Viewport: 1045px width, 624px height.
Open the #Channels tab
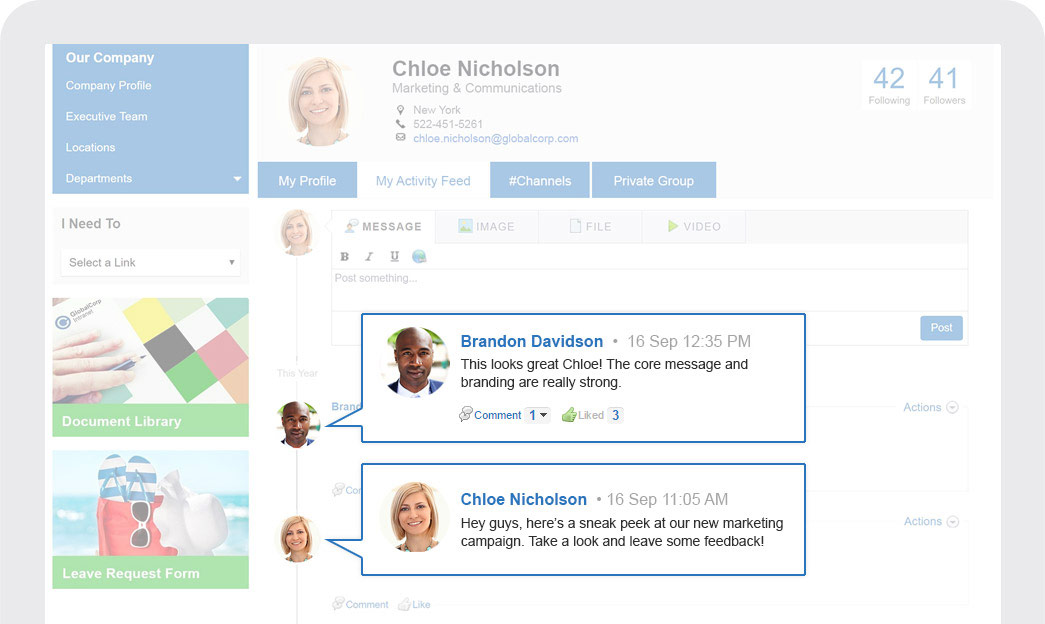540,180
